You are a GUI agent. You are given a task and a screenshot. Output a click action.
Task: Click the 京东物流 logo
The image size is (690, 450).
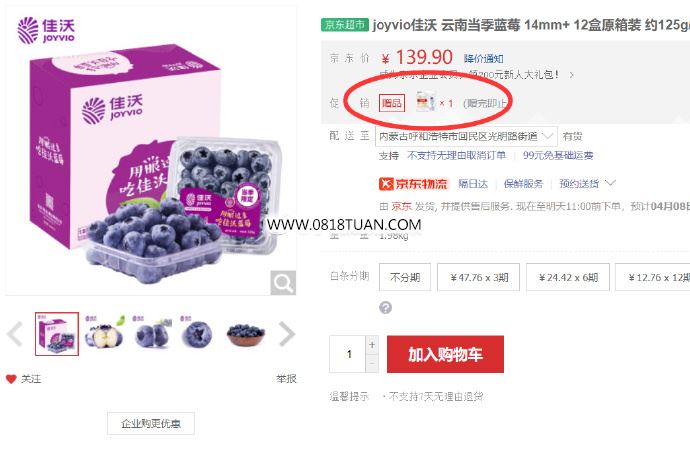pyautogui.click(x=413, y=184)
